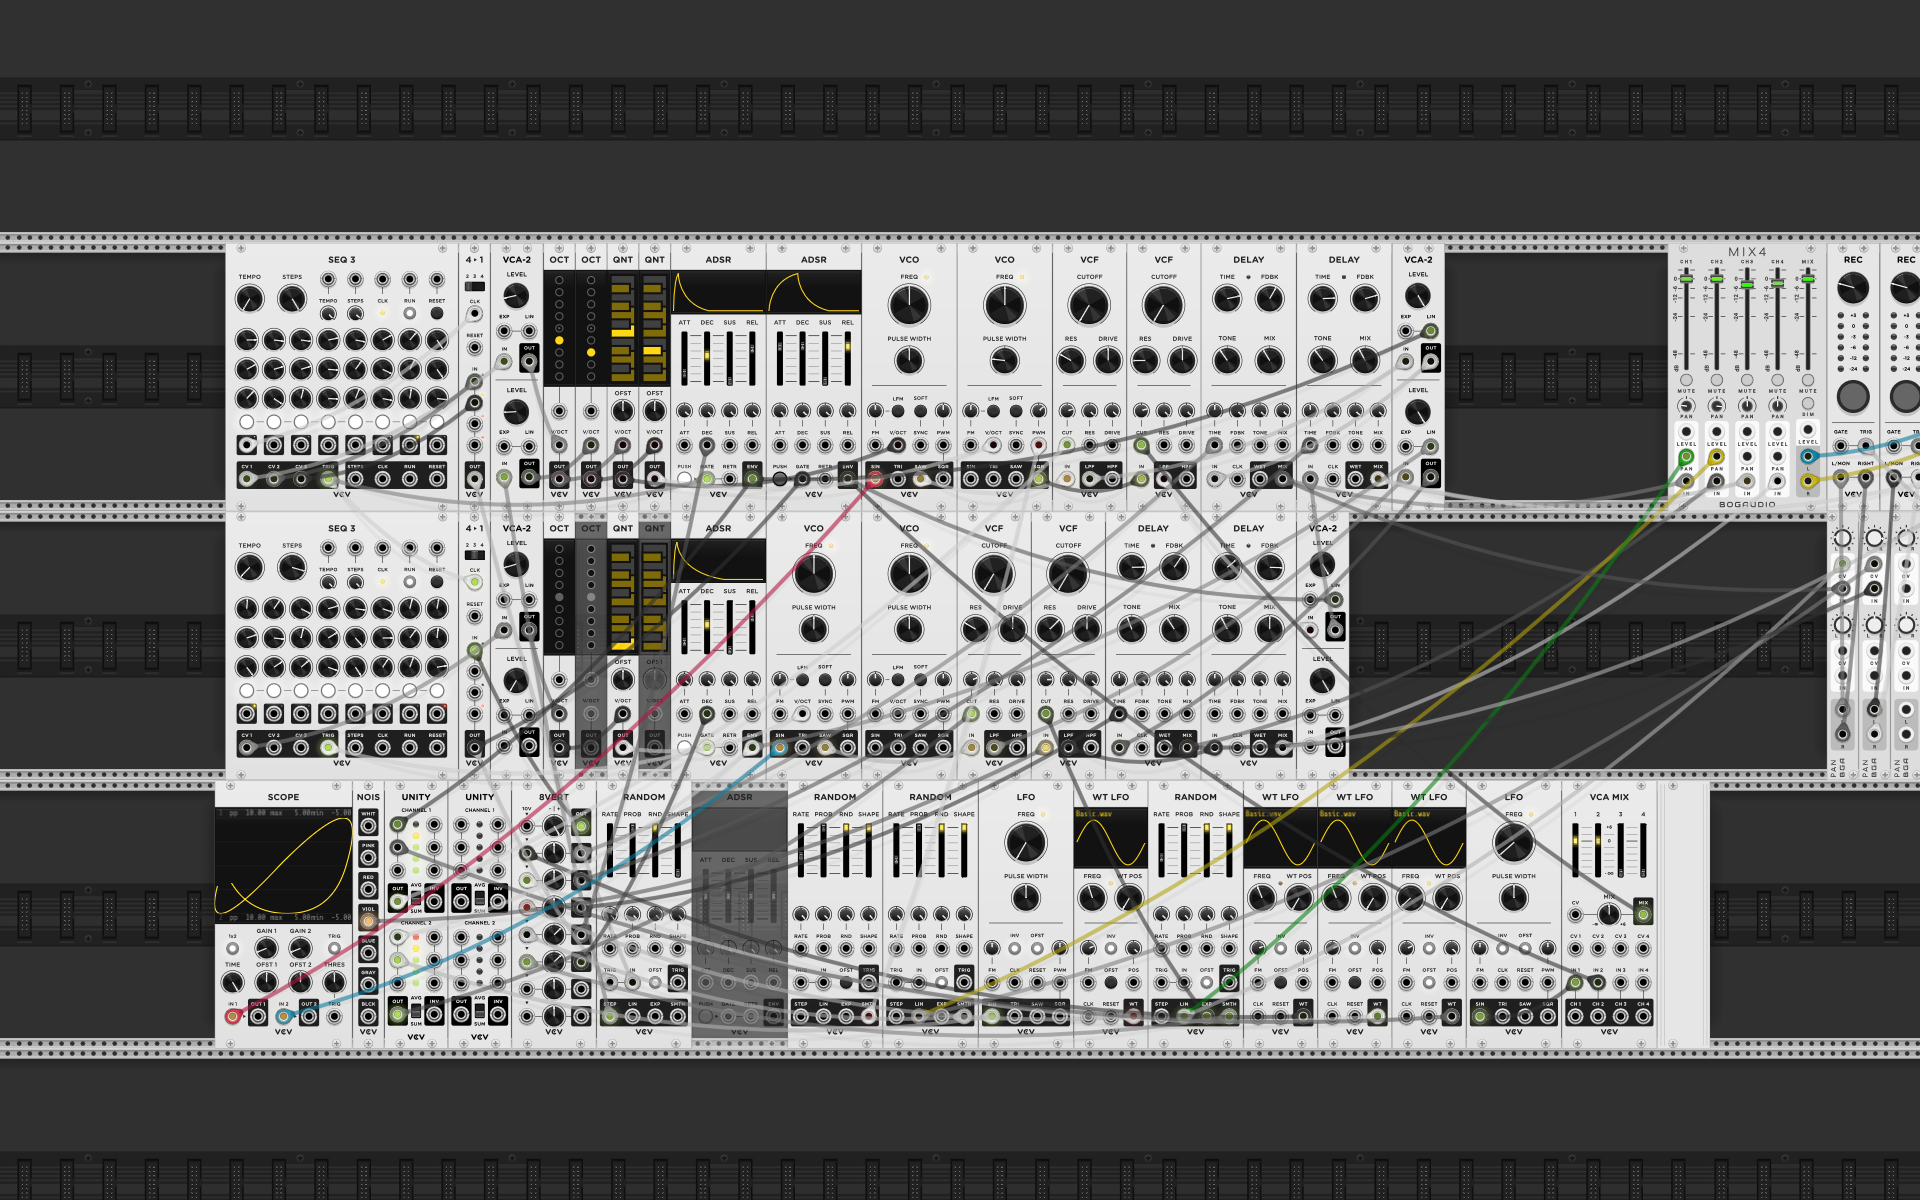Toggle the SCOPE TRIG button
Viewport: 1920px width, 1200px height.
coord(334,948)
